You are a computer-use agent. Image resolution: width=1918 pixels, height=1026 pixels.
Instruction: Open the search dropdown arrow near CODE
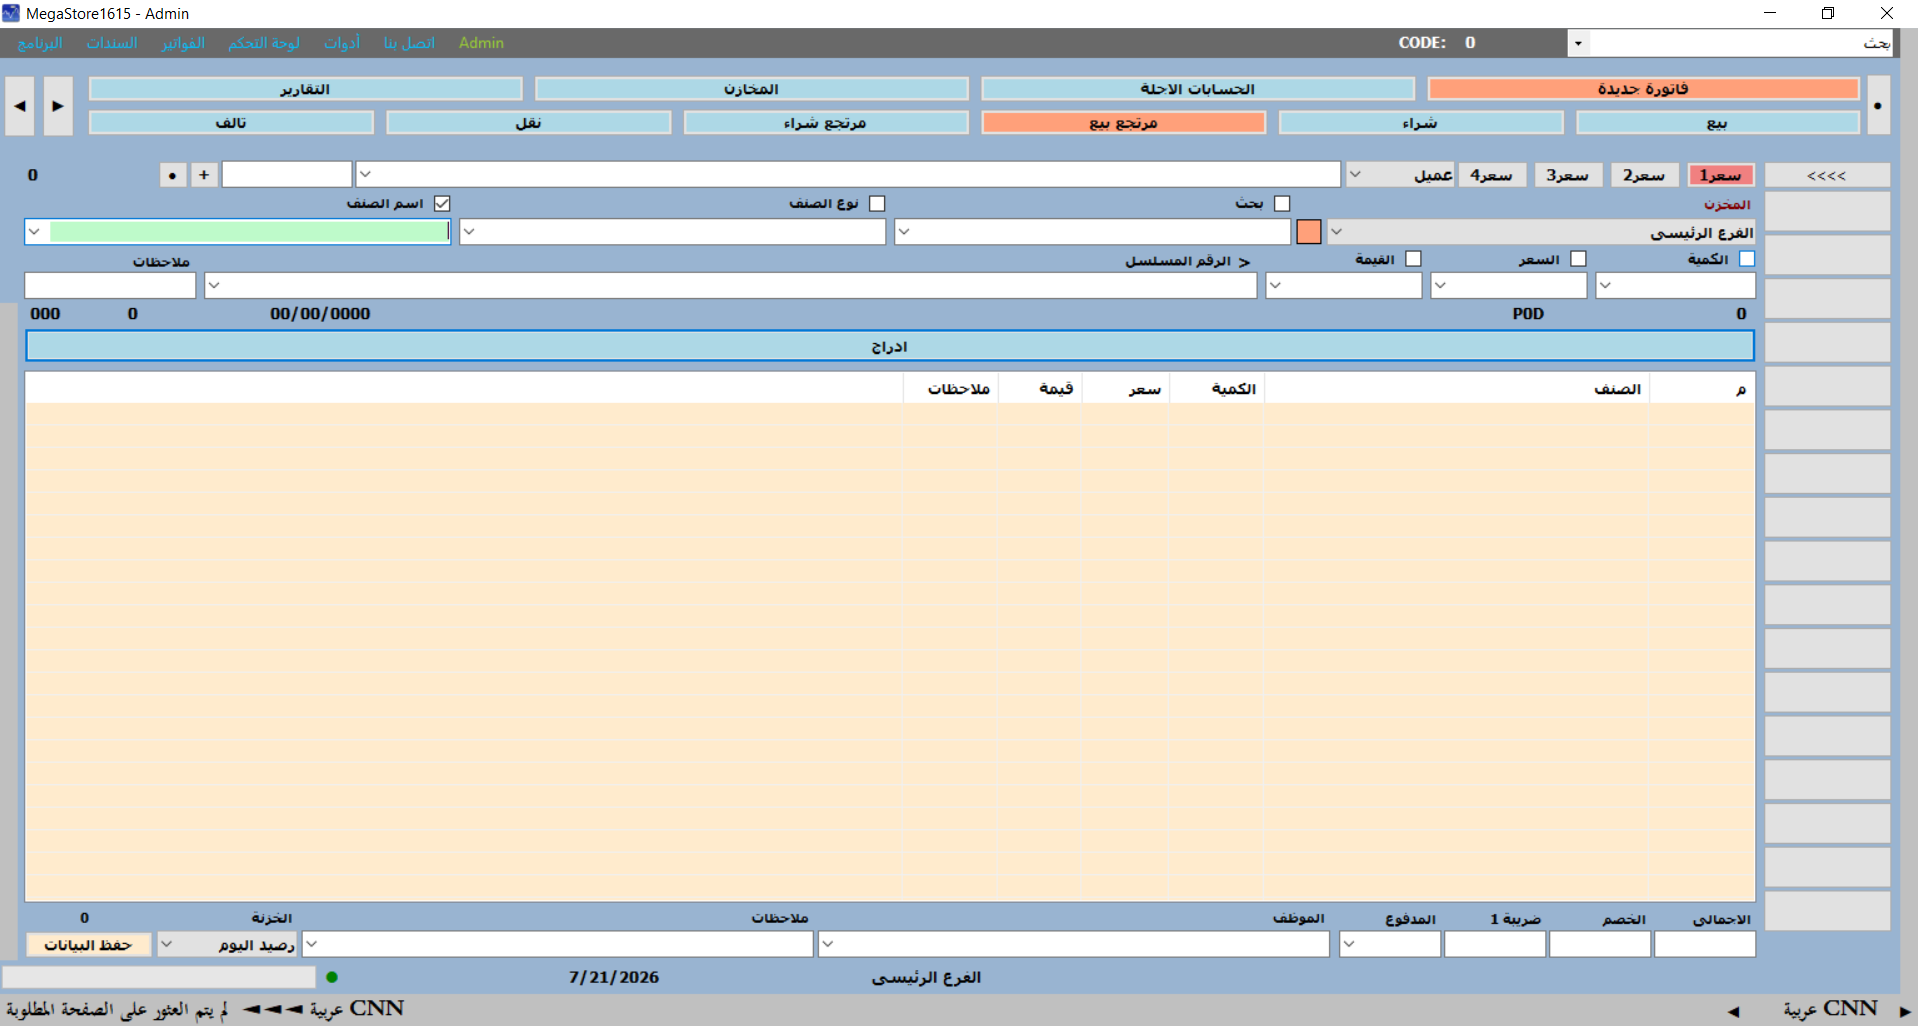click(x=1578, y=43)
